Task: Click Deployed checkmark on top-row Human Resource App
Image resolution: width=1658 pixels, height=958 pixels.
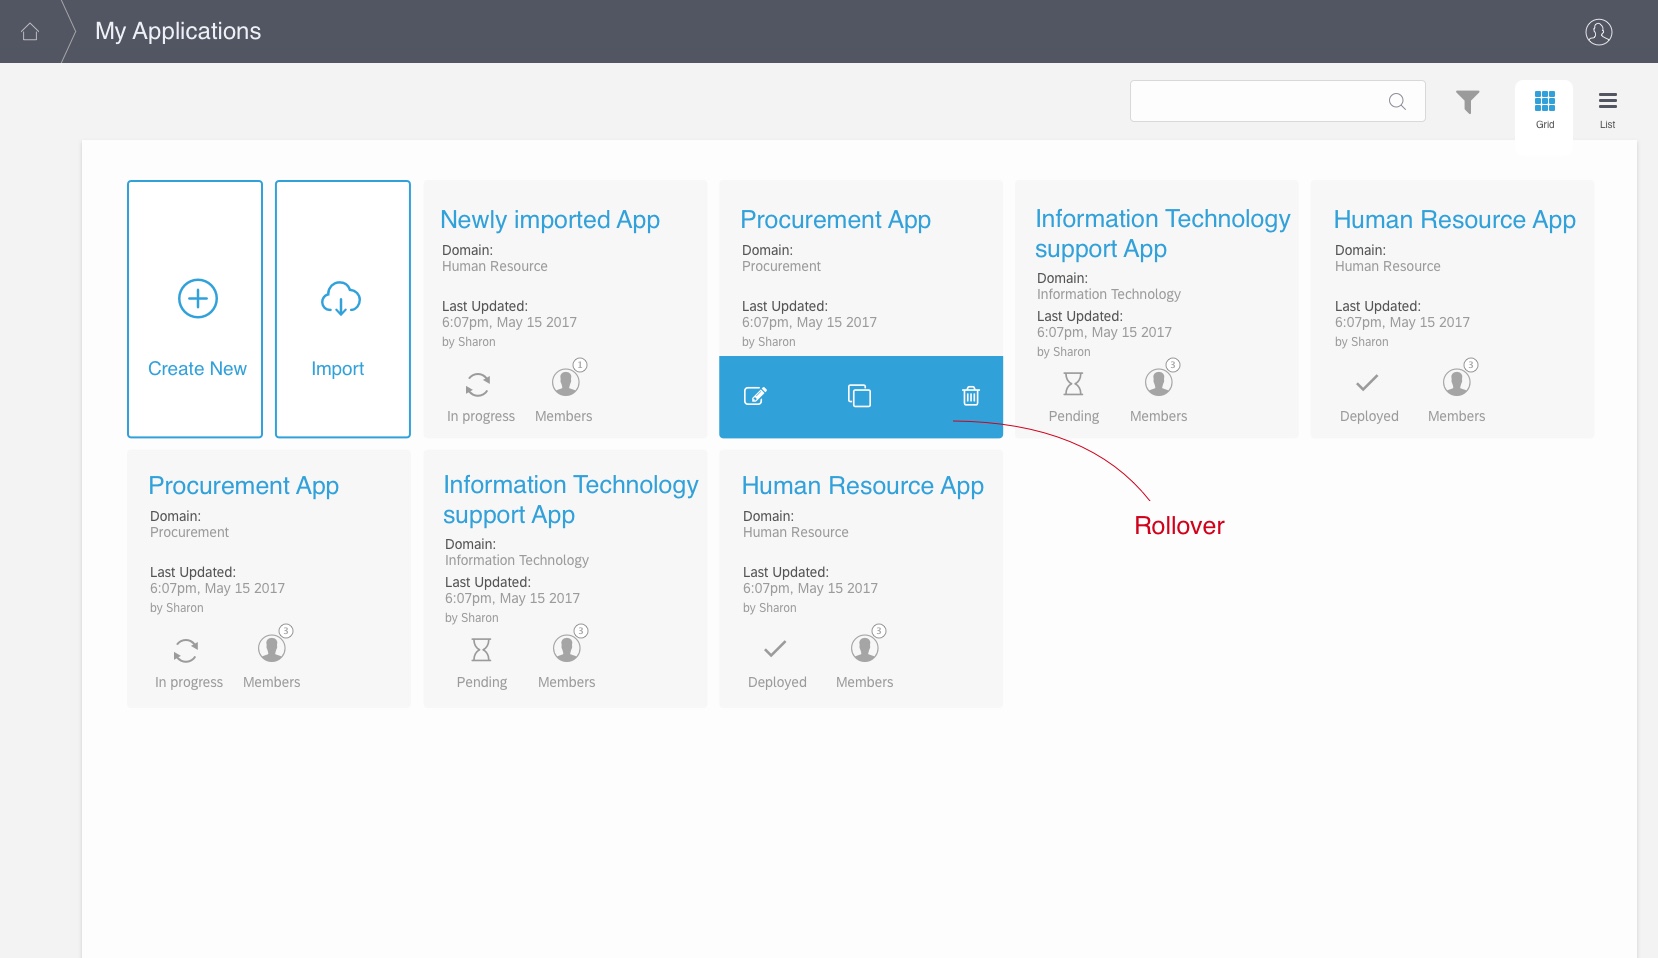Action: 1367,383
